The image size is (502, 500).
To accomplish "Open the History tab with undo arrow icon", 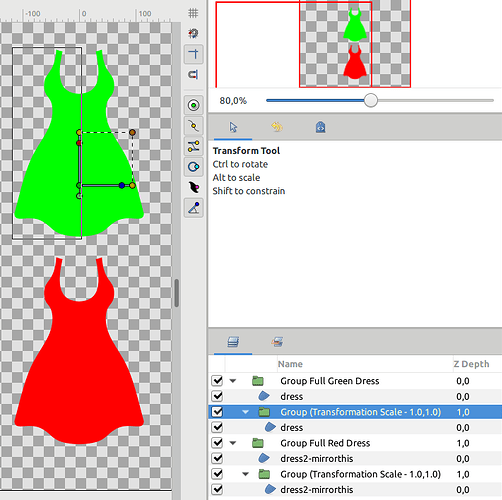I will [x=277, y=127].
